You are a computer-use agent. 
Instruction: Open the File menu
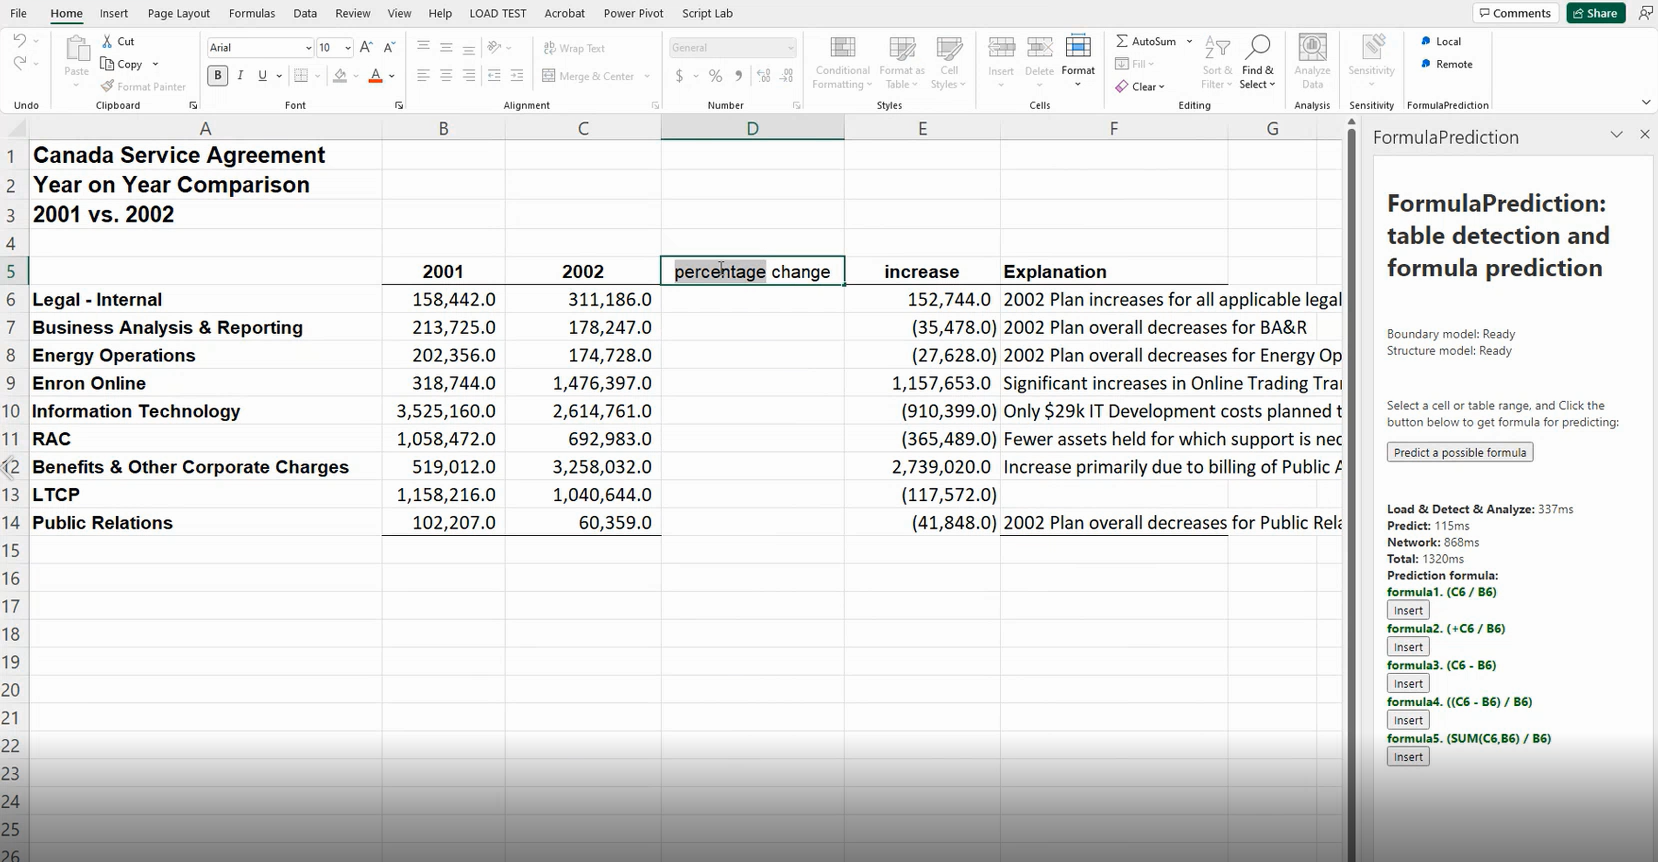pyautogui.click(x=18, y=13)
